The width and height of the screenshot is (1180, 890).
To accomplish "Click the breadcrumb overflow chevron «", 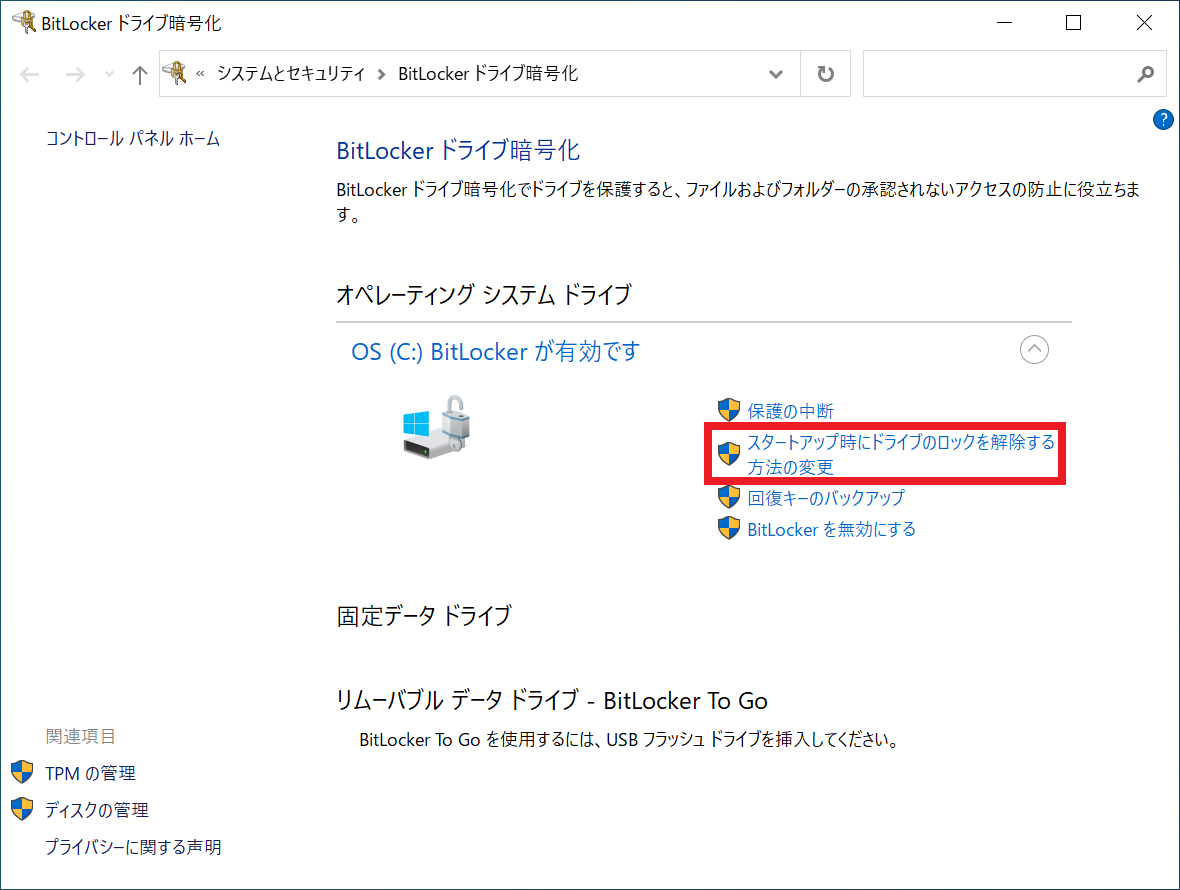I will (200, 74).
